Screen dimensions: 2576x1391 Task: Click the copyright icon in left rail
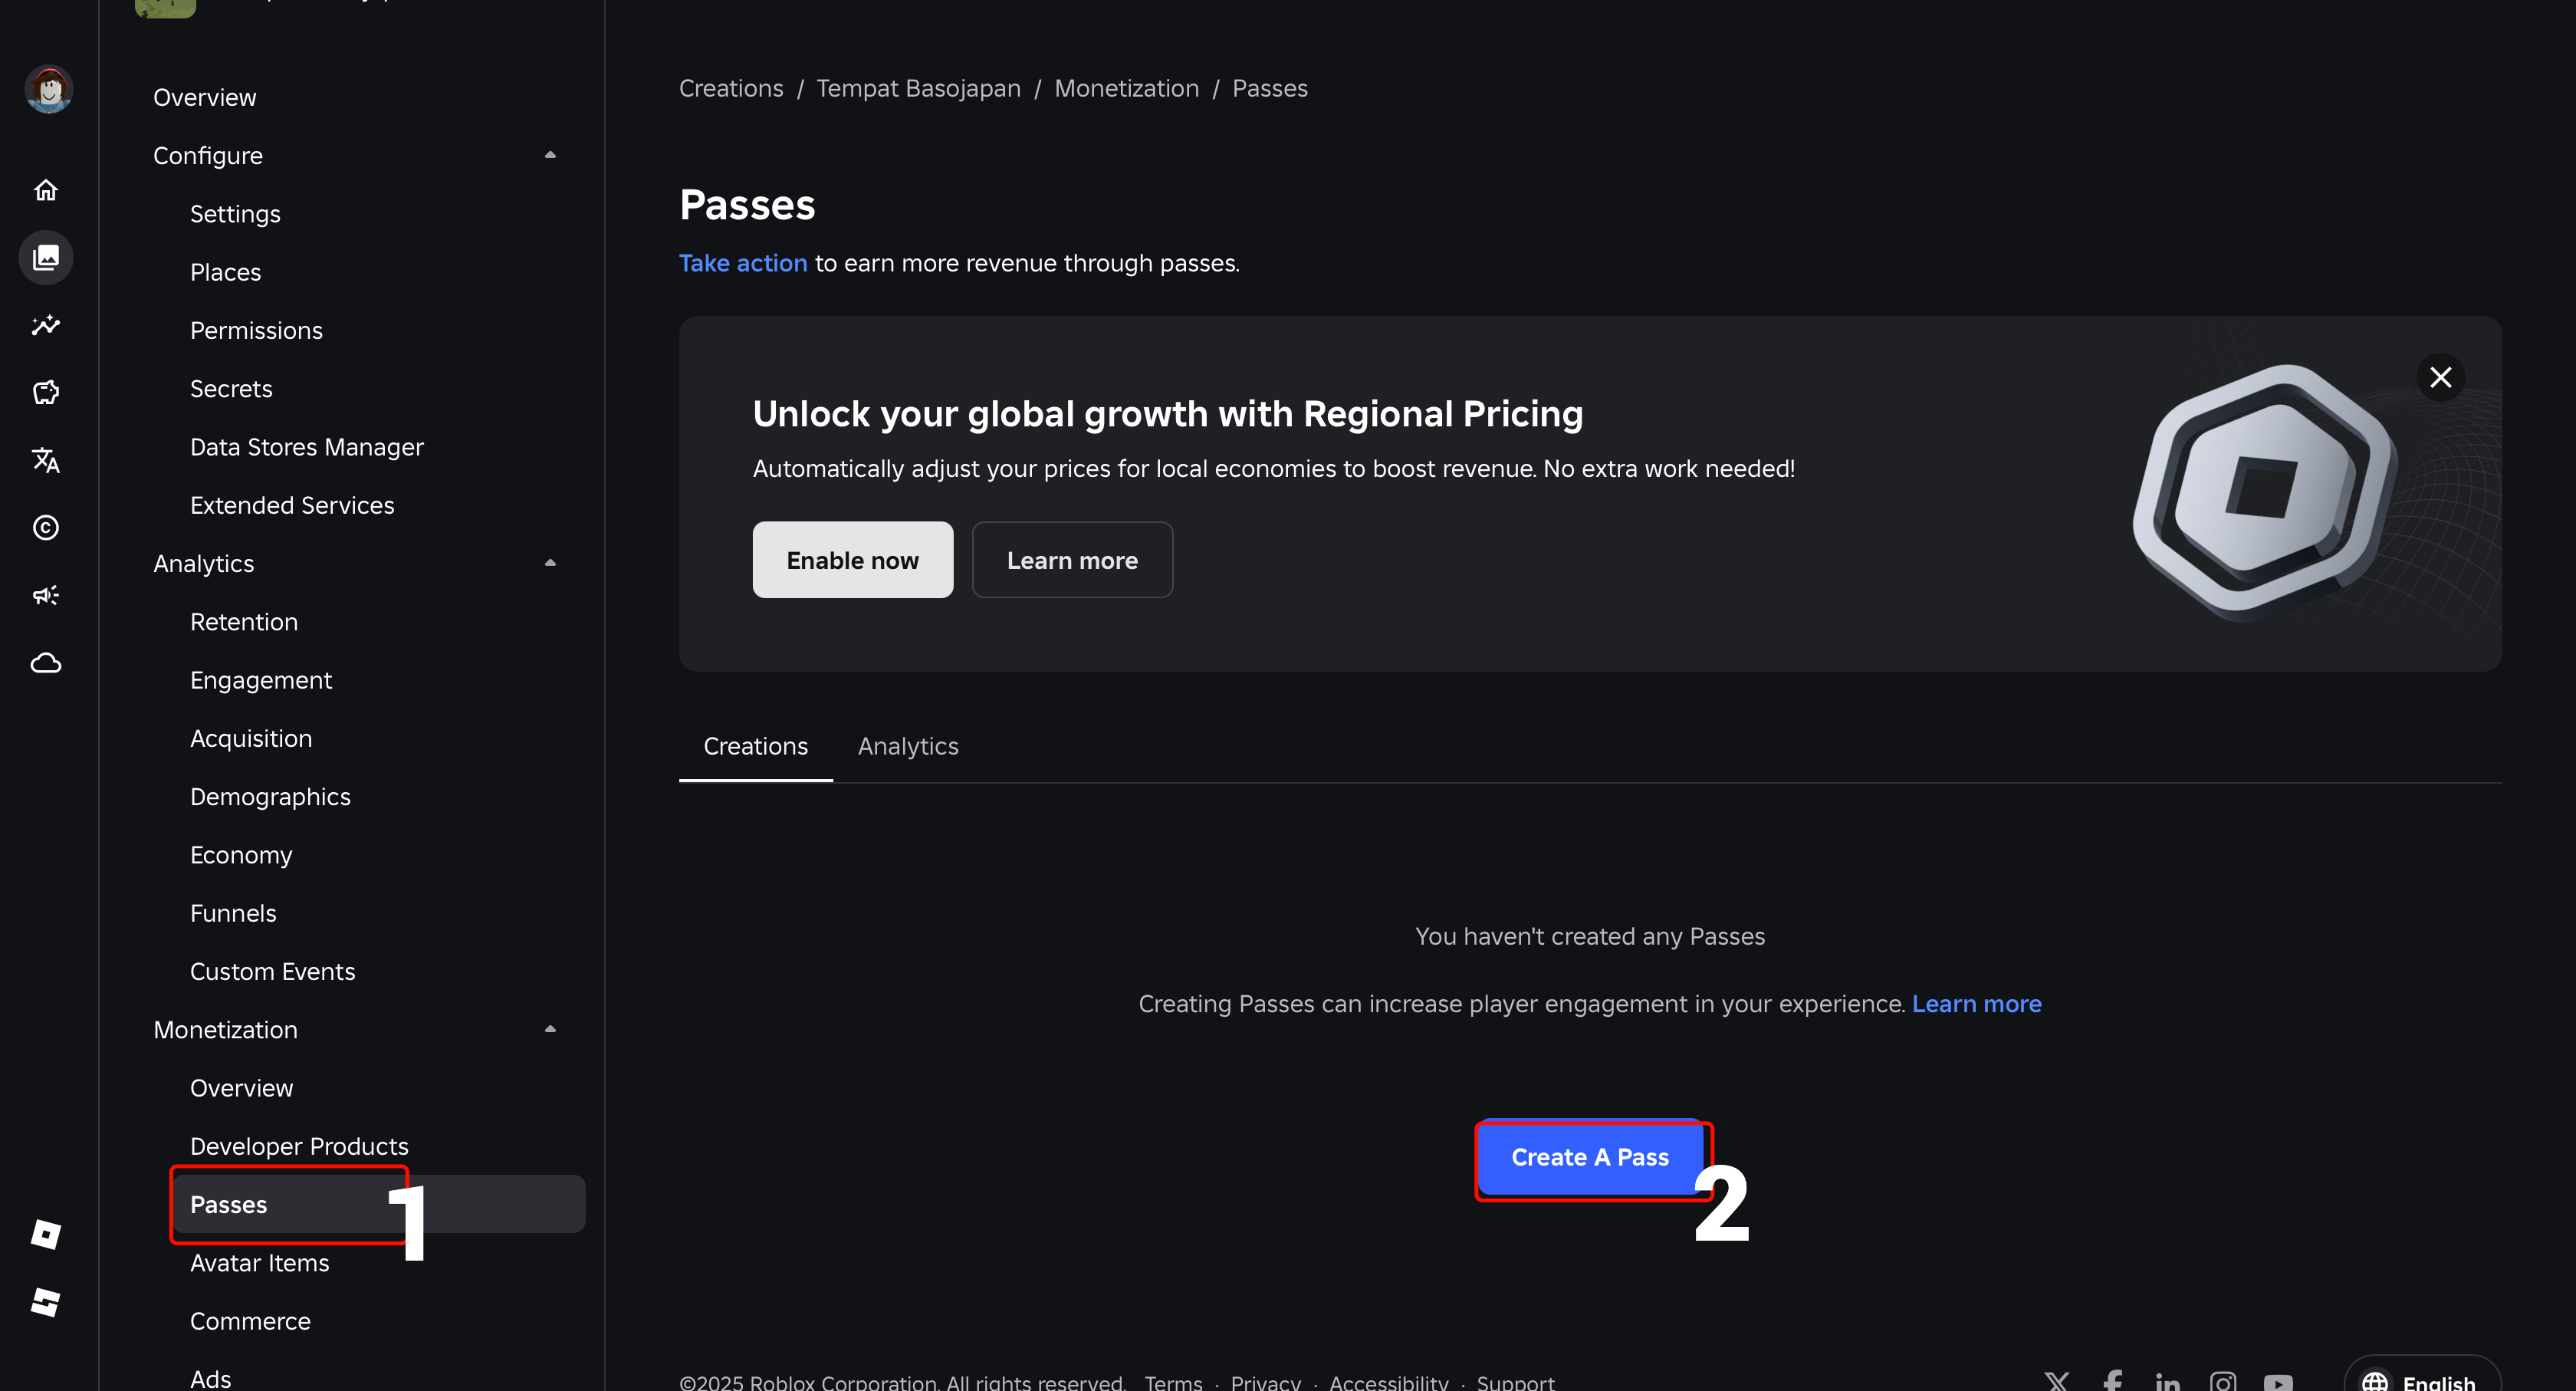point(46,527)
